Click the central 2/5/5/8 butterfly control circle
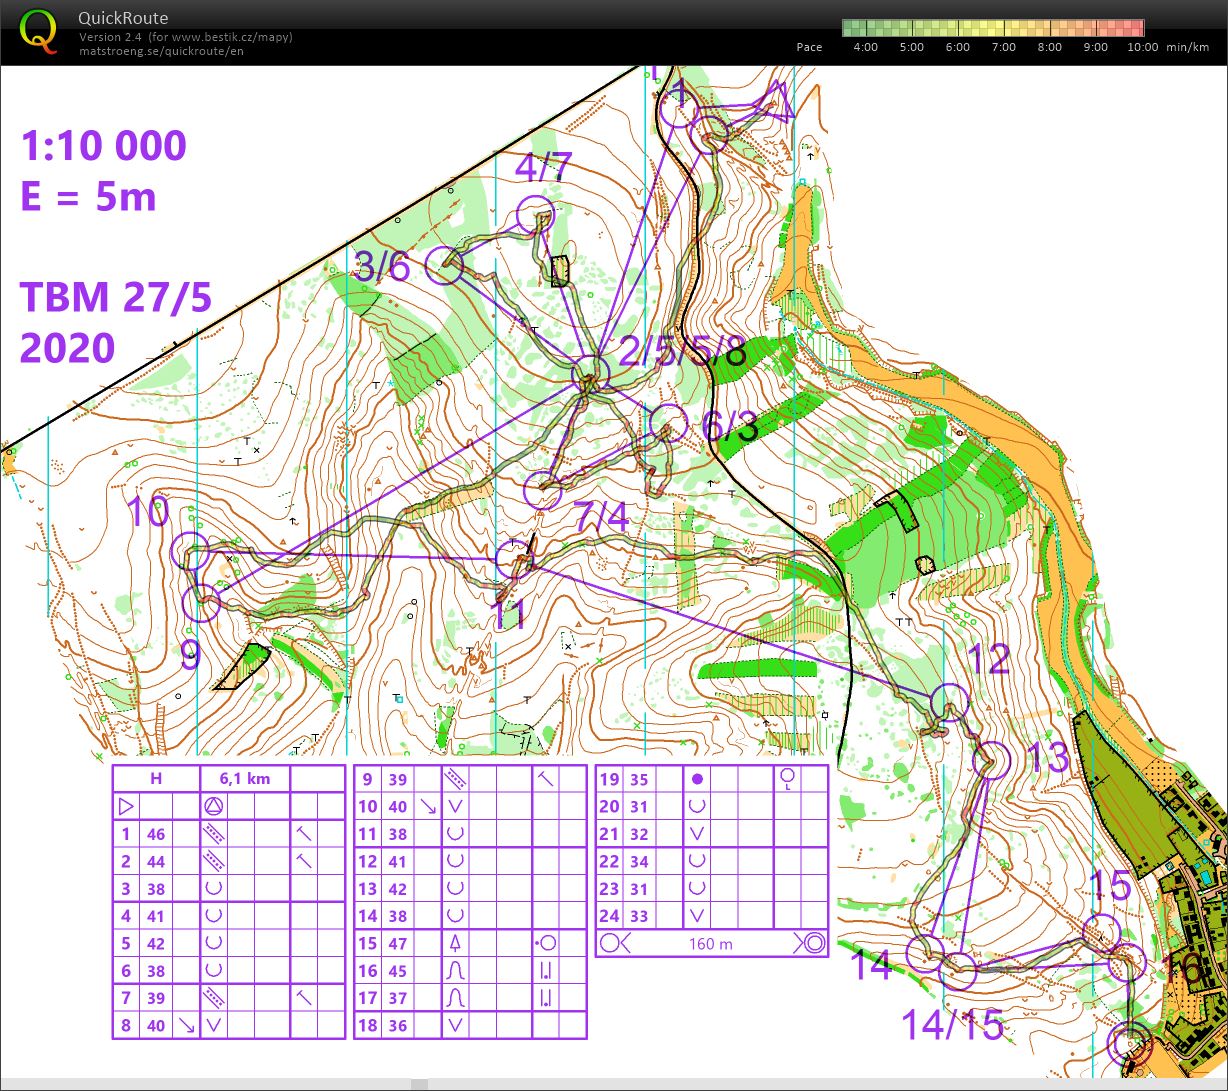 coord(590,375)
